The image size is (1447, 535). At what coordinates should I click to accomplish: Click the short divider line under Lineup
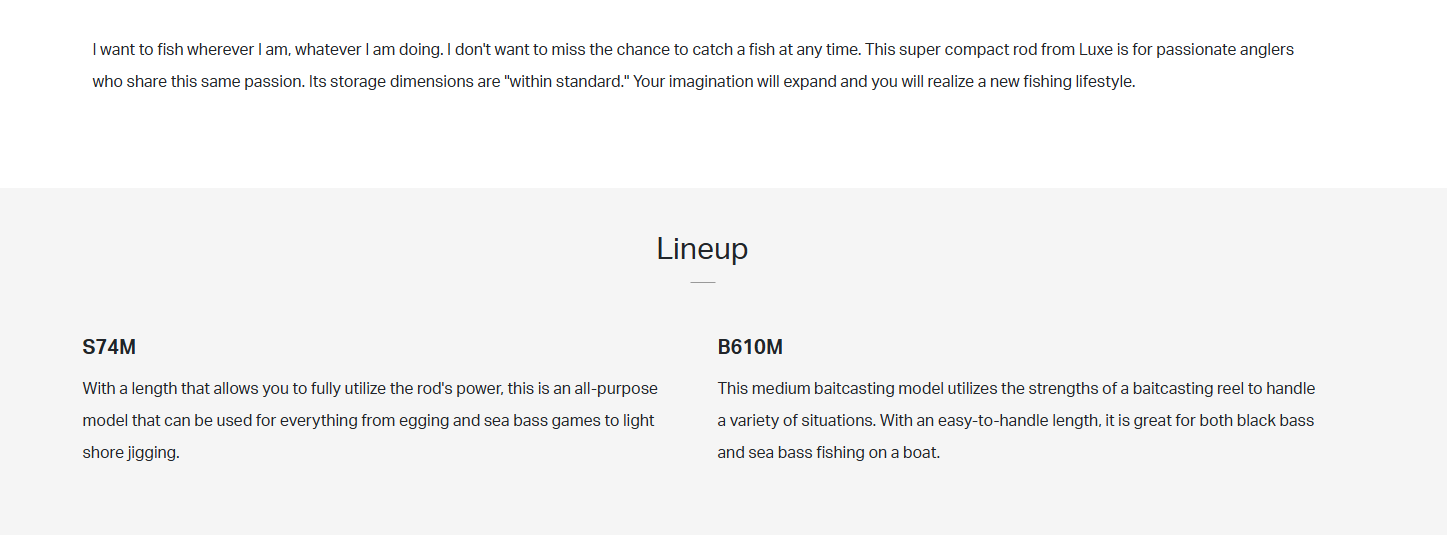(x=702, y=283)
